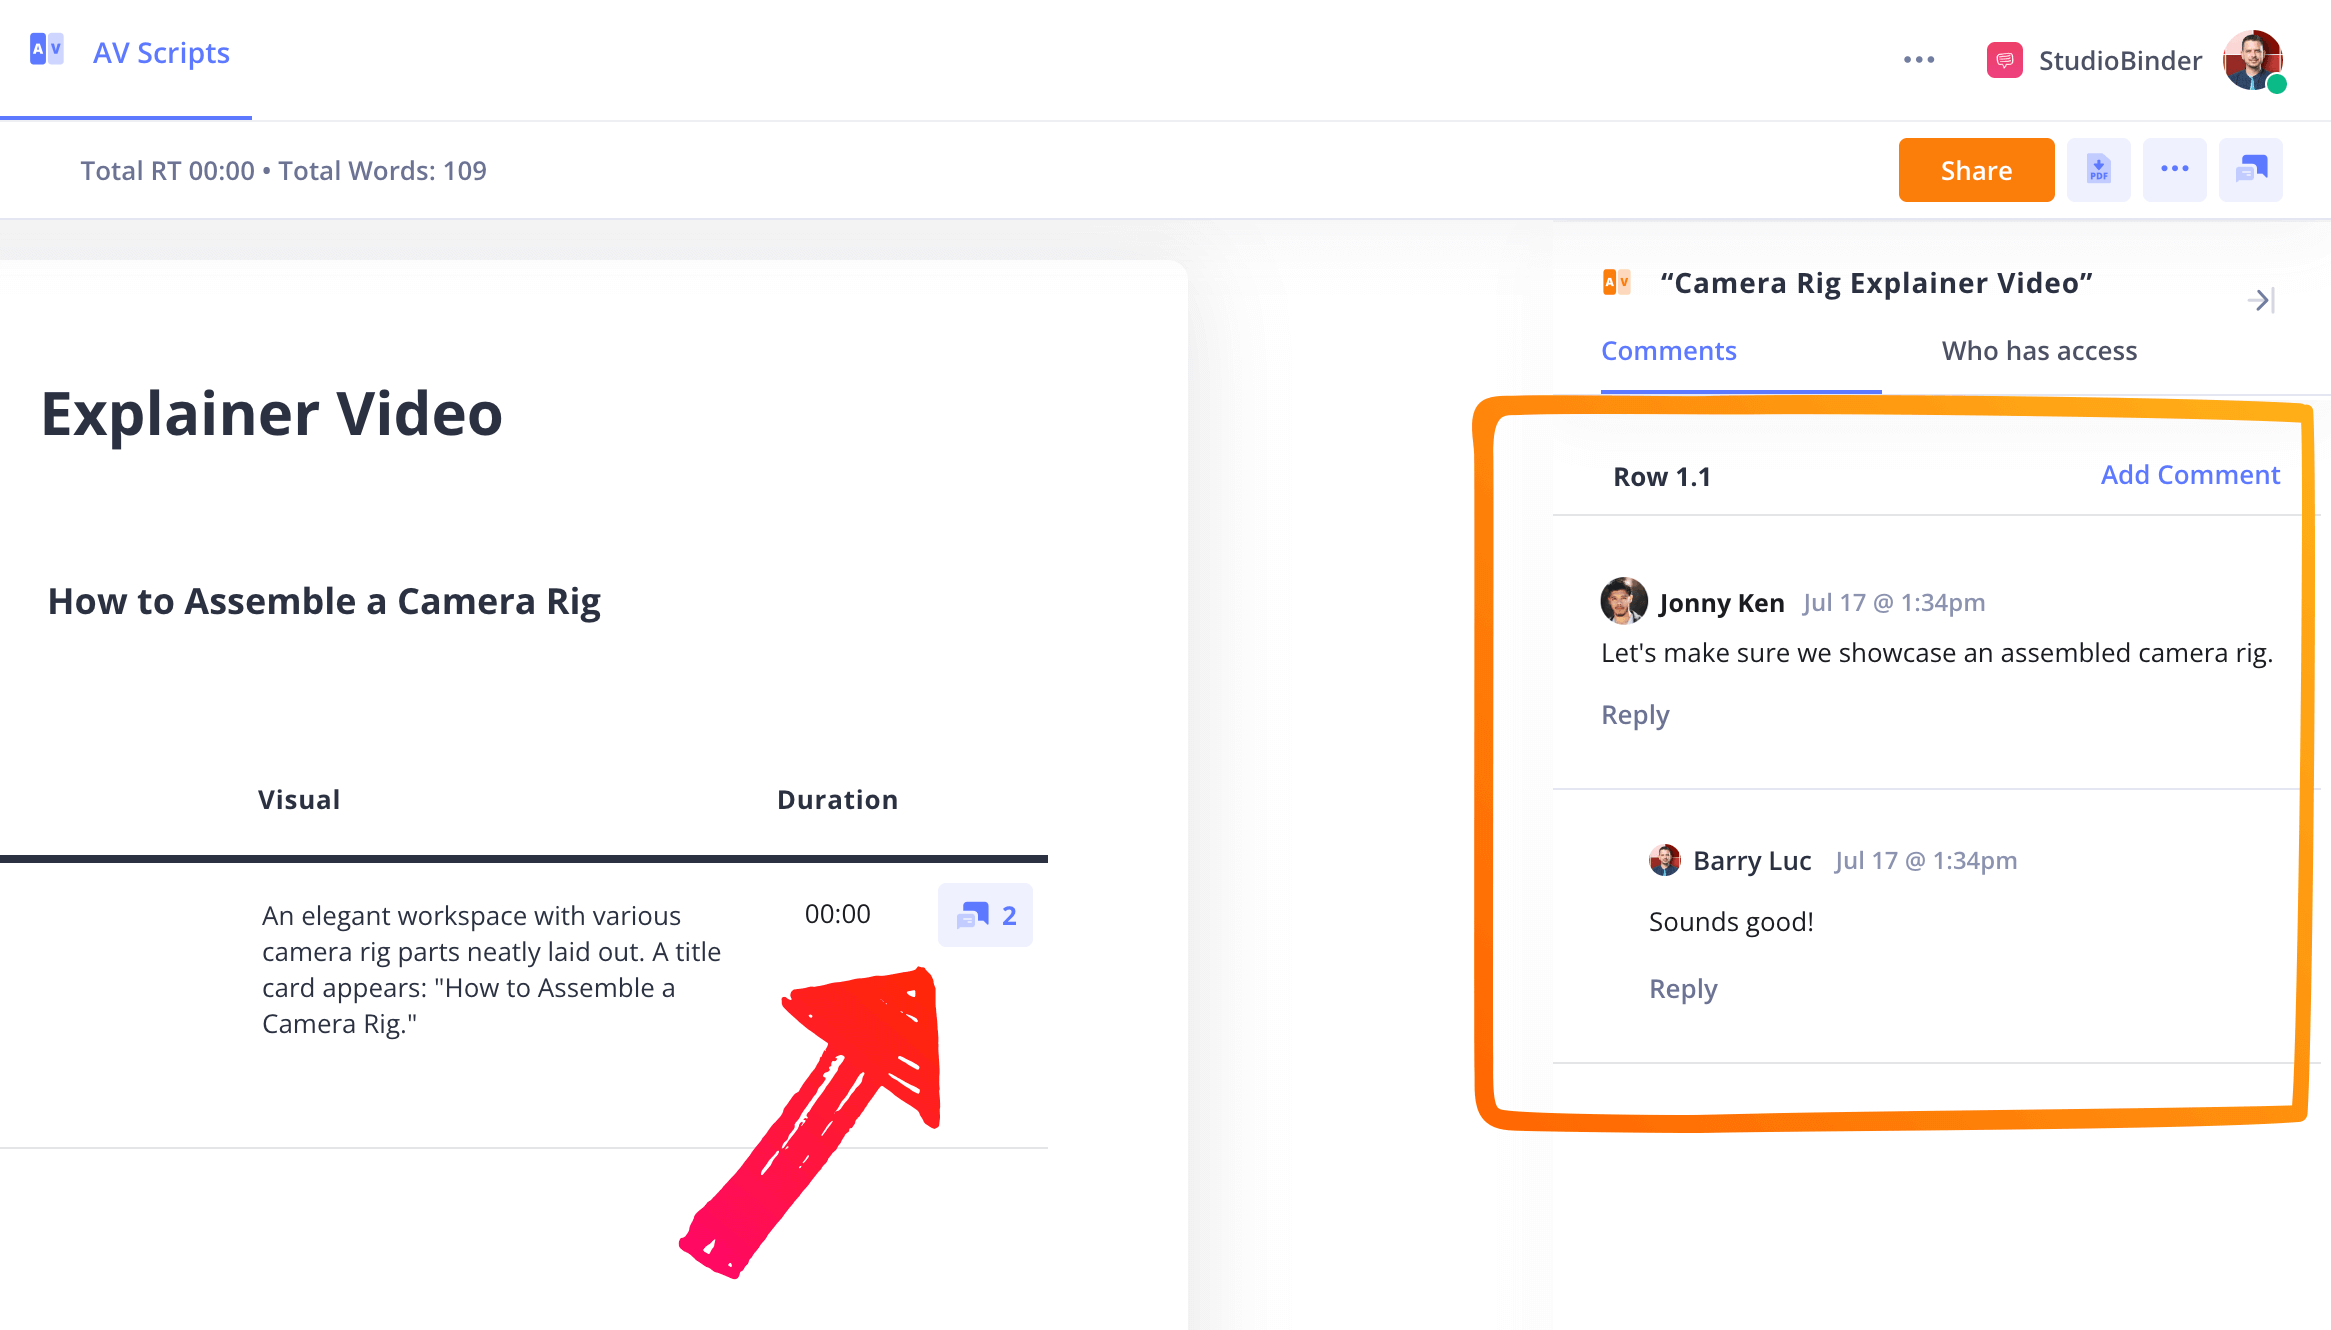Collapse the comments sidebar arrow
The width and height of the screenshot is (2331, 1330).
tap(2261, 300)
